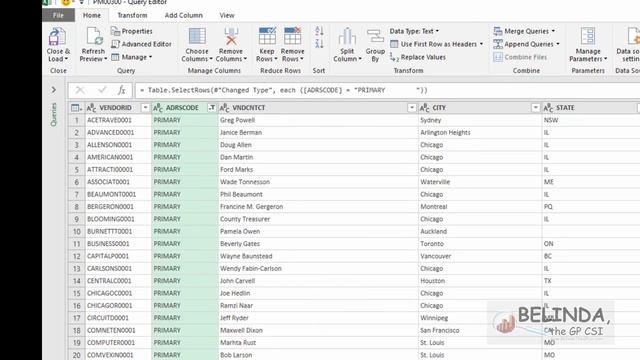Click the Split Column icon
The width and height of the screenshot is (640, 360).
(347, 36)
